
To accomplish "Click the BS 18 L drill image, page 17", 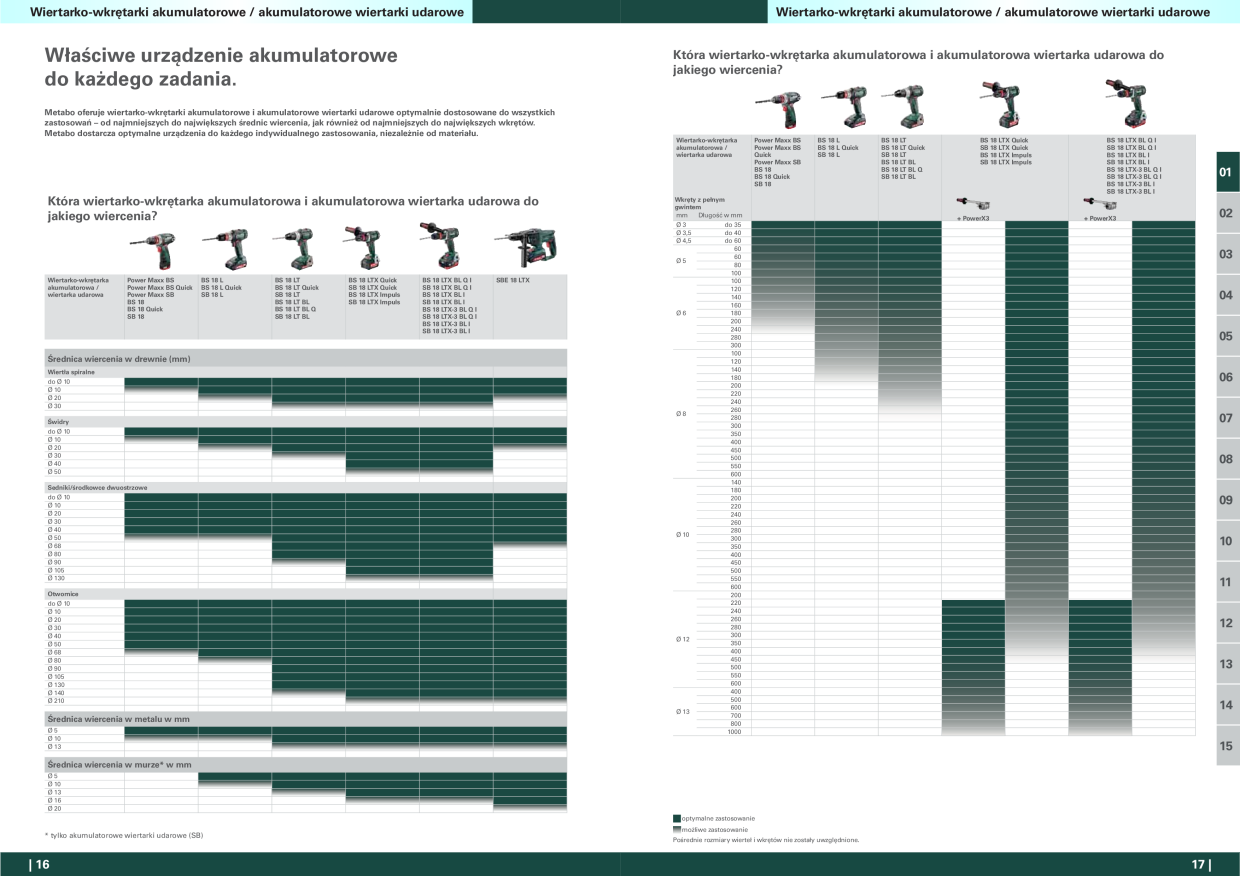I will pyautogui.click(x=842, y=109).
